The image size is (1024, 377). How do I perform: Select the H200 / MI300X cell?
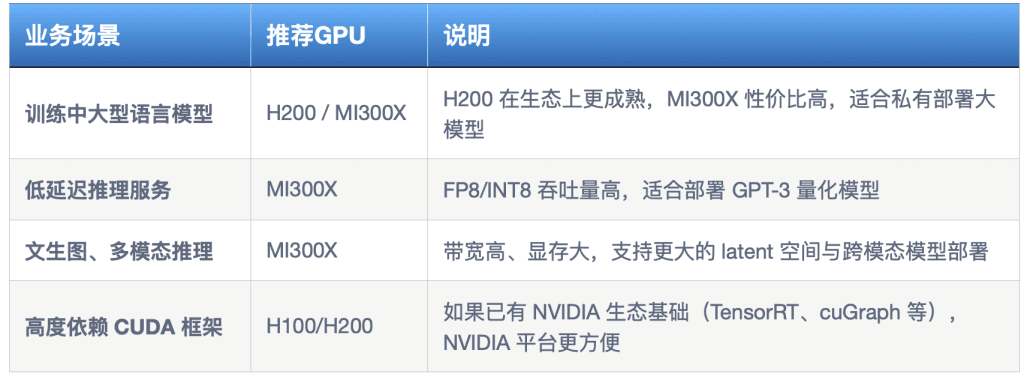point(339,113)
